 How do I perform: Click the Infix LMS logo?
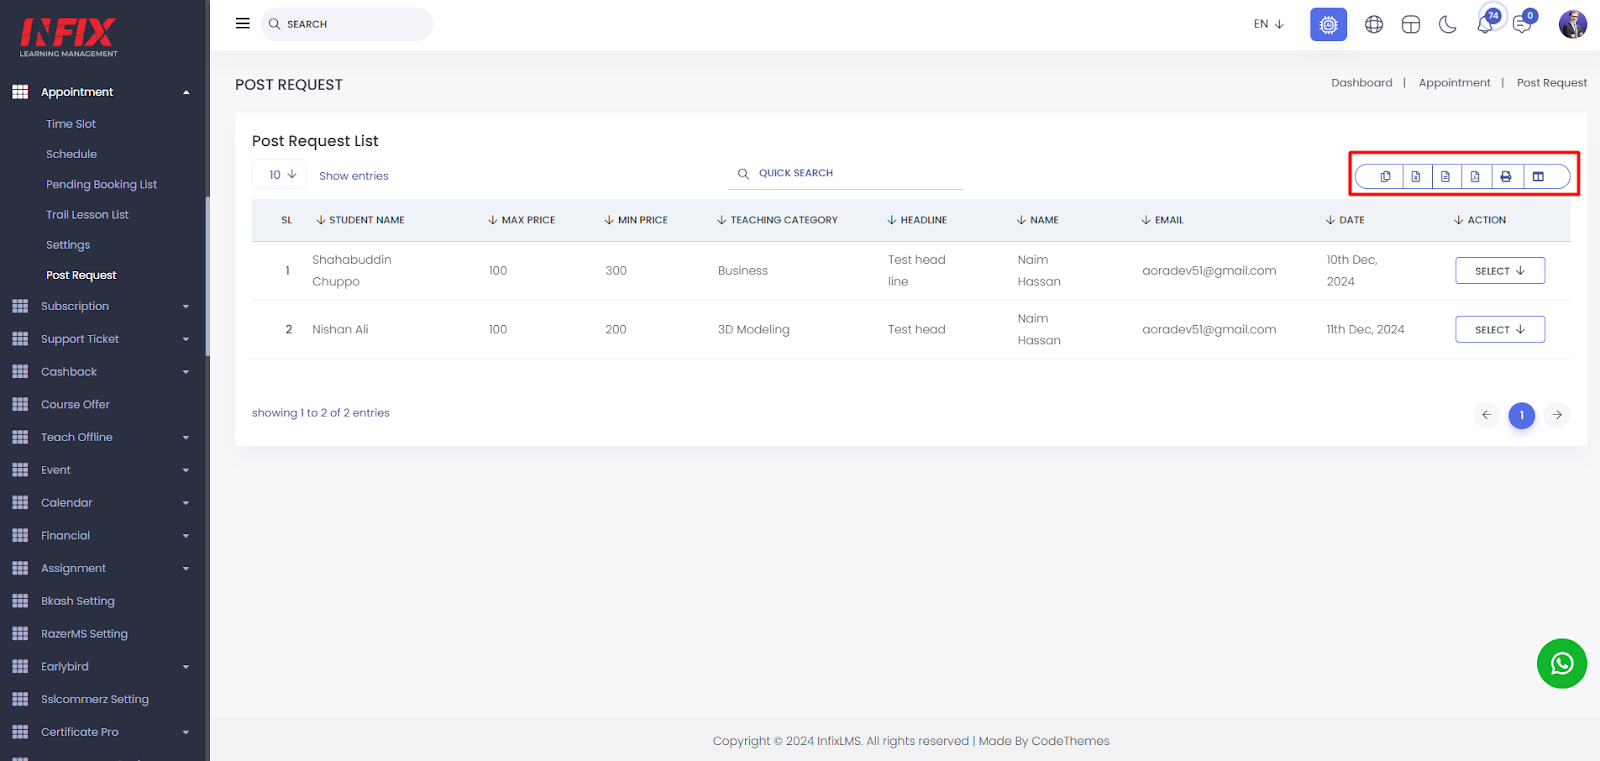69,37
